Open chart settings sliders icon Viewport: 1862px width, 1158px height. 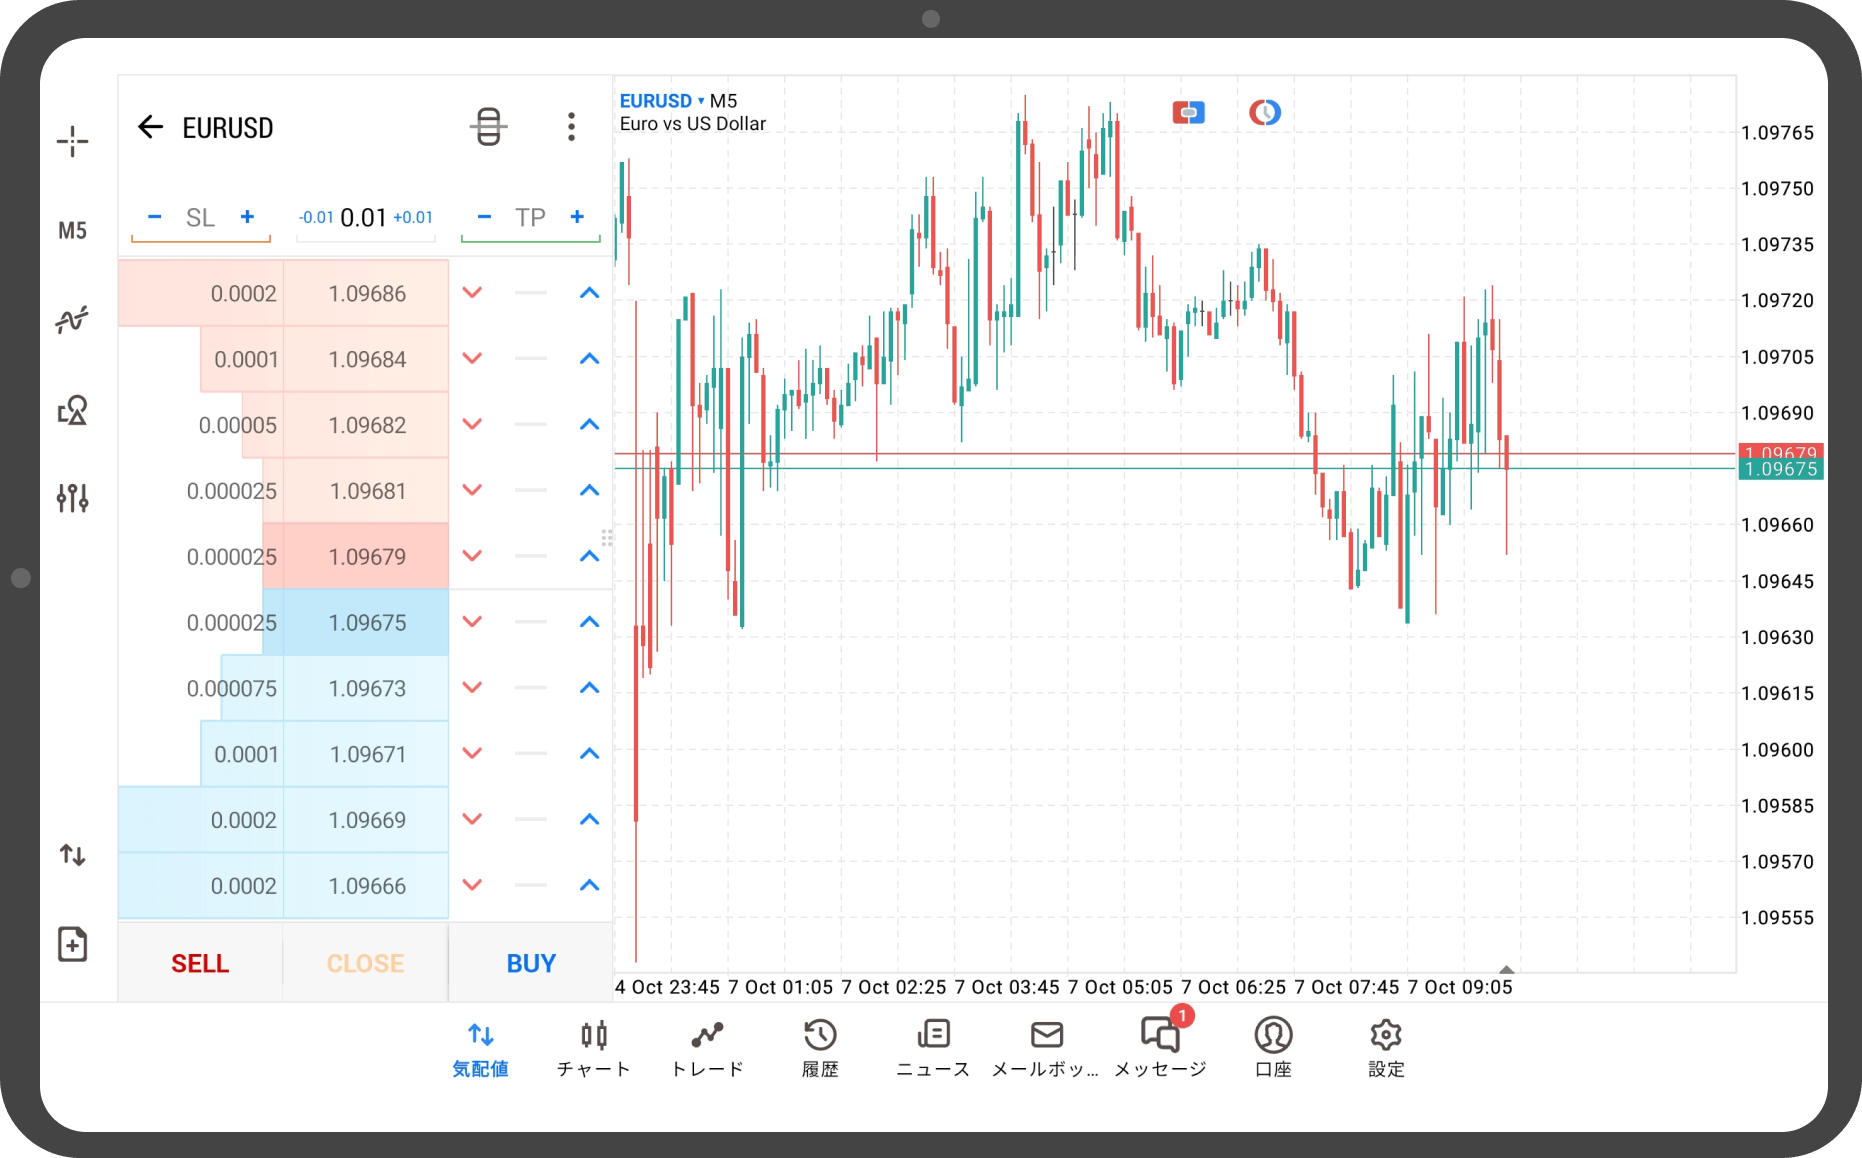point(72,497)
